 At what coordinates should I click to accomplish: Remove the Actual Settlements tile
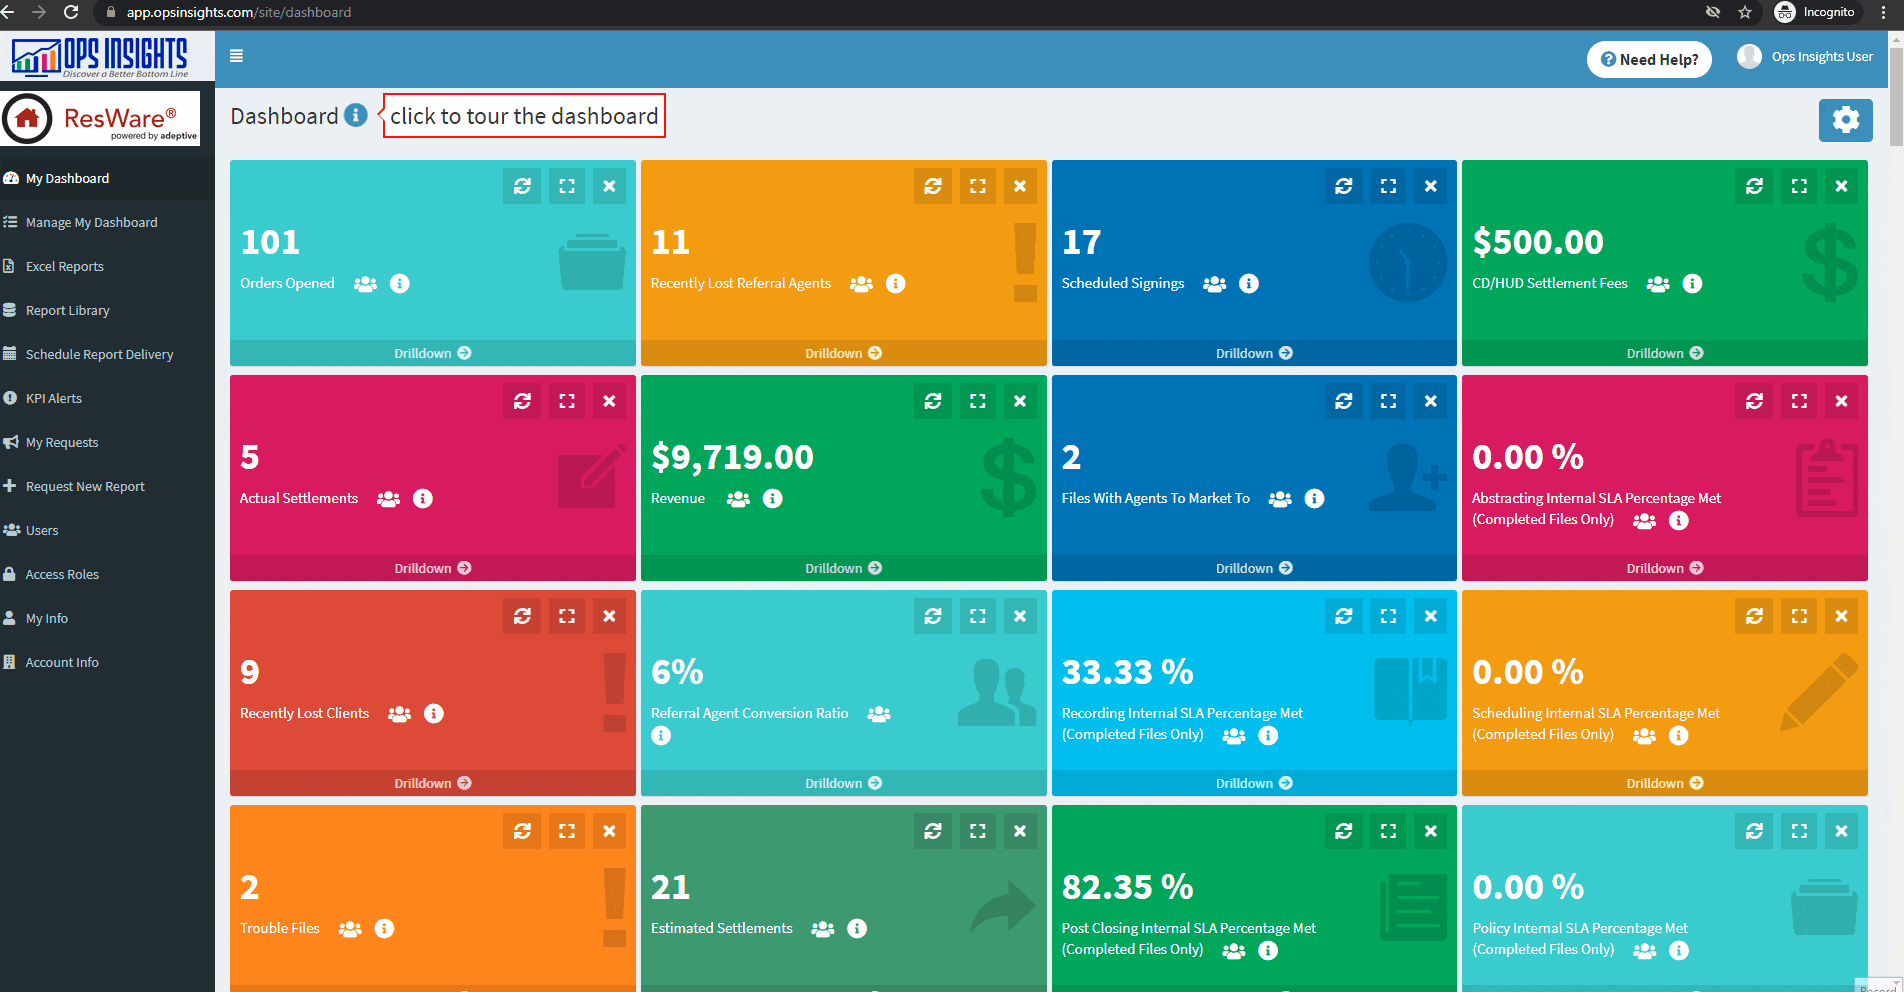pyautogui.click(x=609, y=400)
